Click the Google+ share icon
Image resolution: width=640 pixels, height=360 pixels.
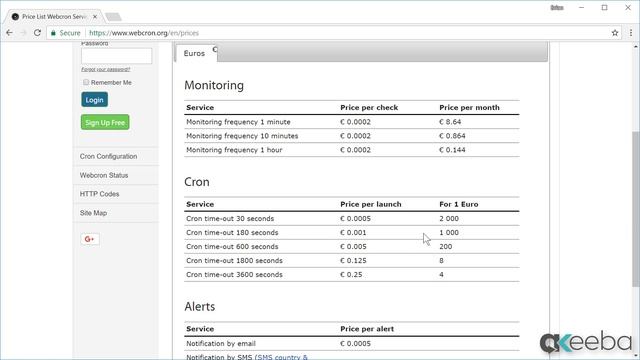90,239
